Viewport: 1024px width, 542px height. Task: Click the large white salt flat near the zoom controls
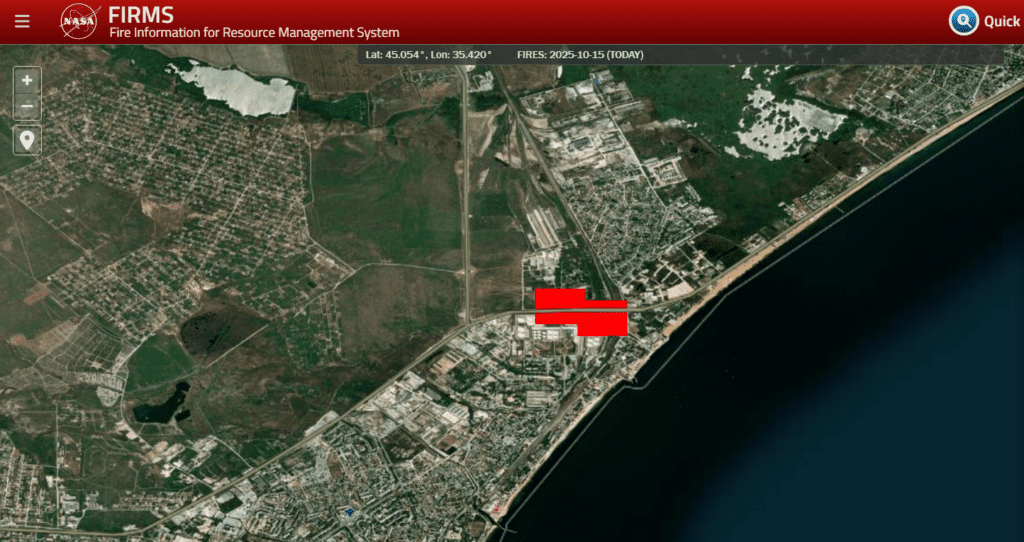(238, 89)
